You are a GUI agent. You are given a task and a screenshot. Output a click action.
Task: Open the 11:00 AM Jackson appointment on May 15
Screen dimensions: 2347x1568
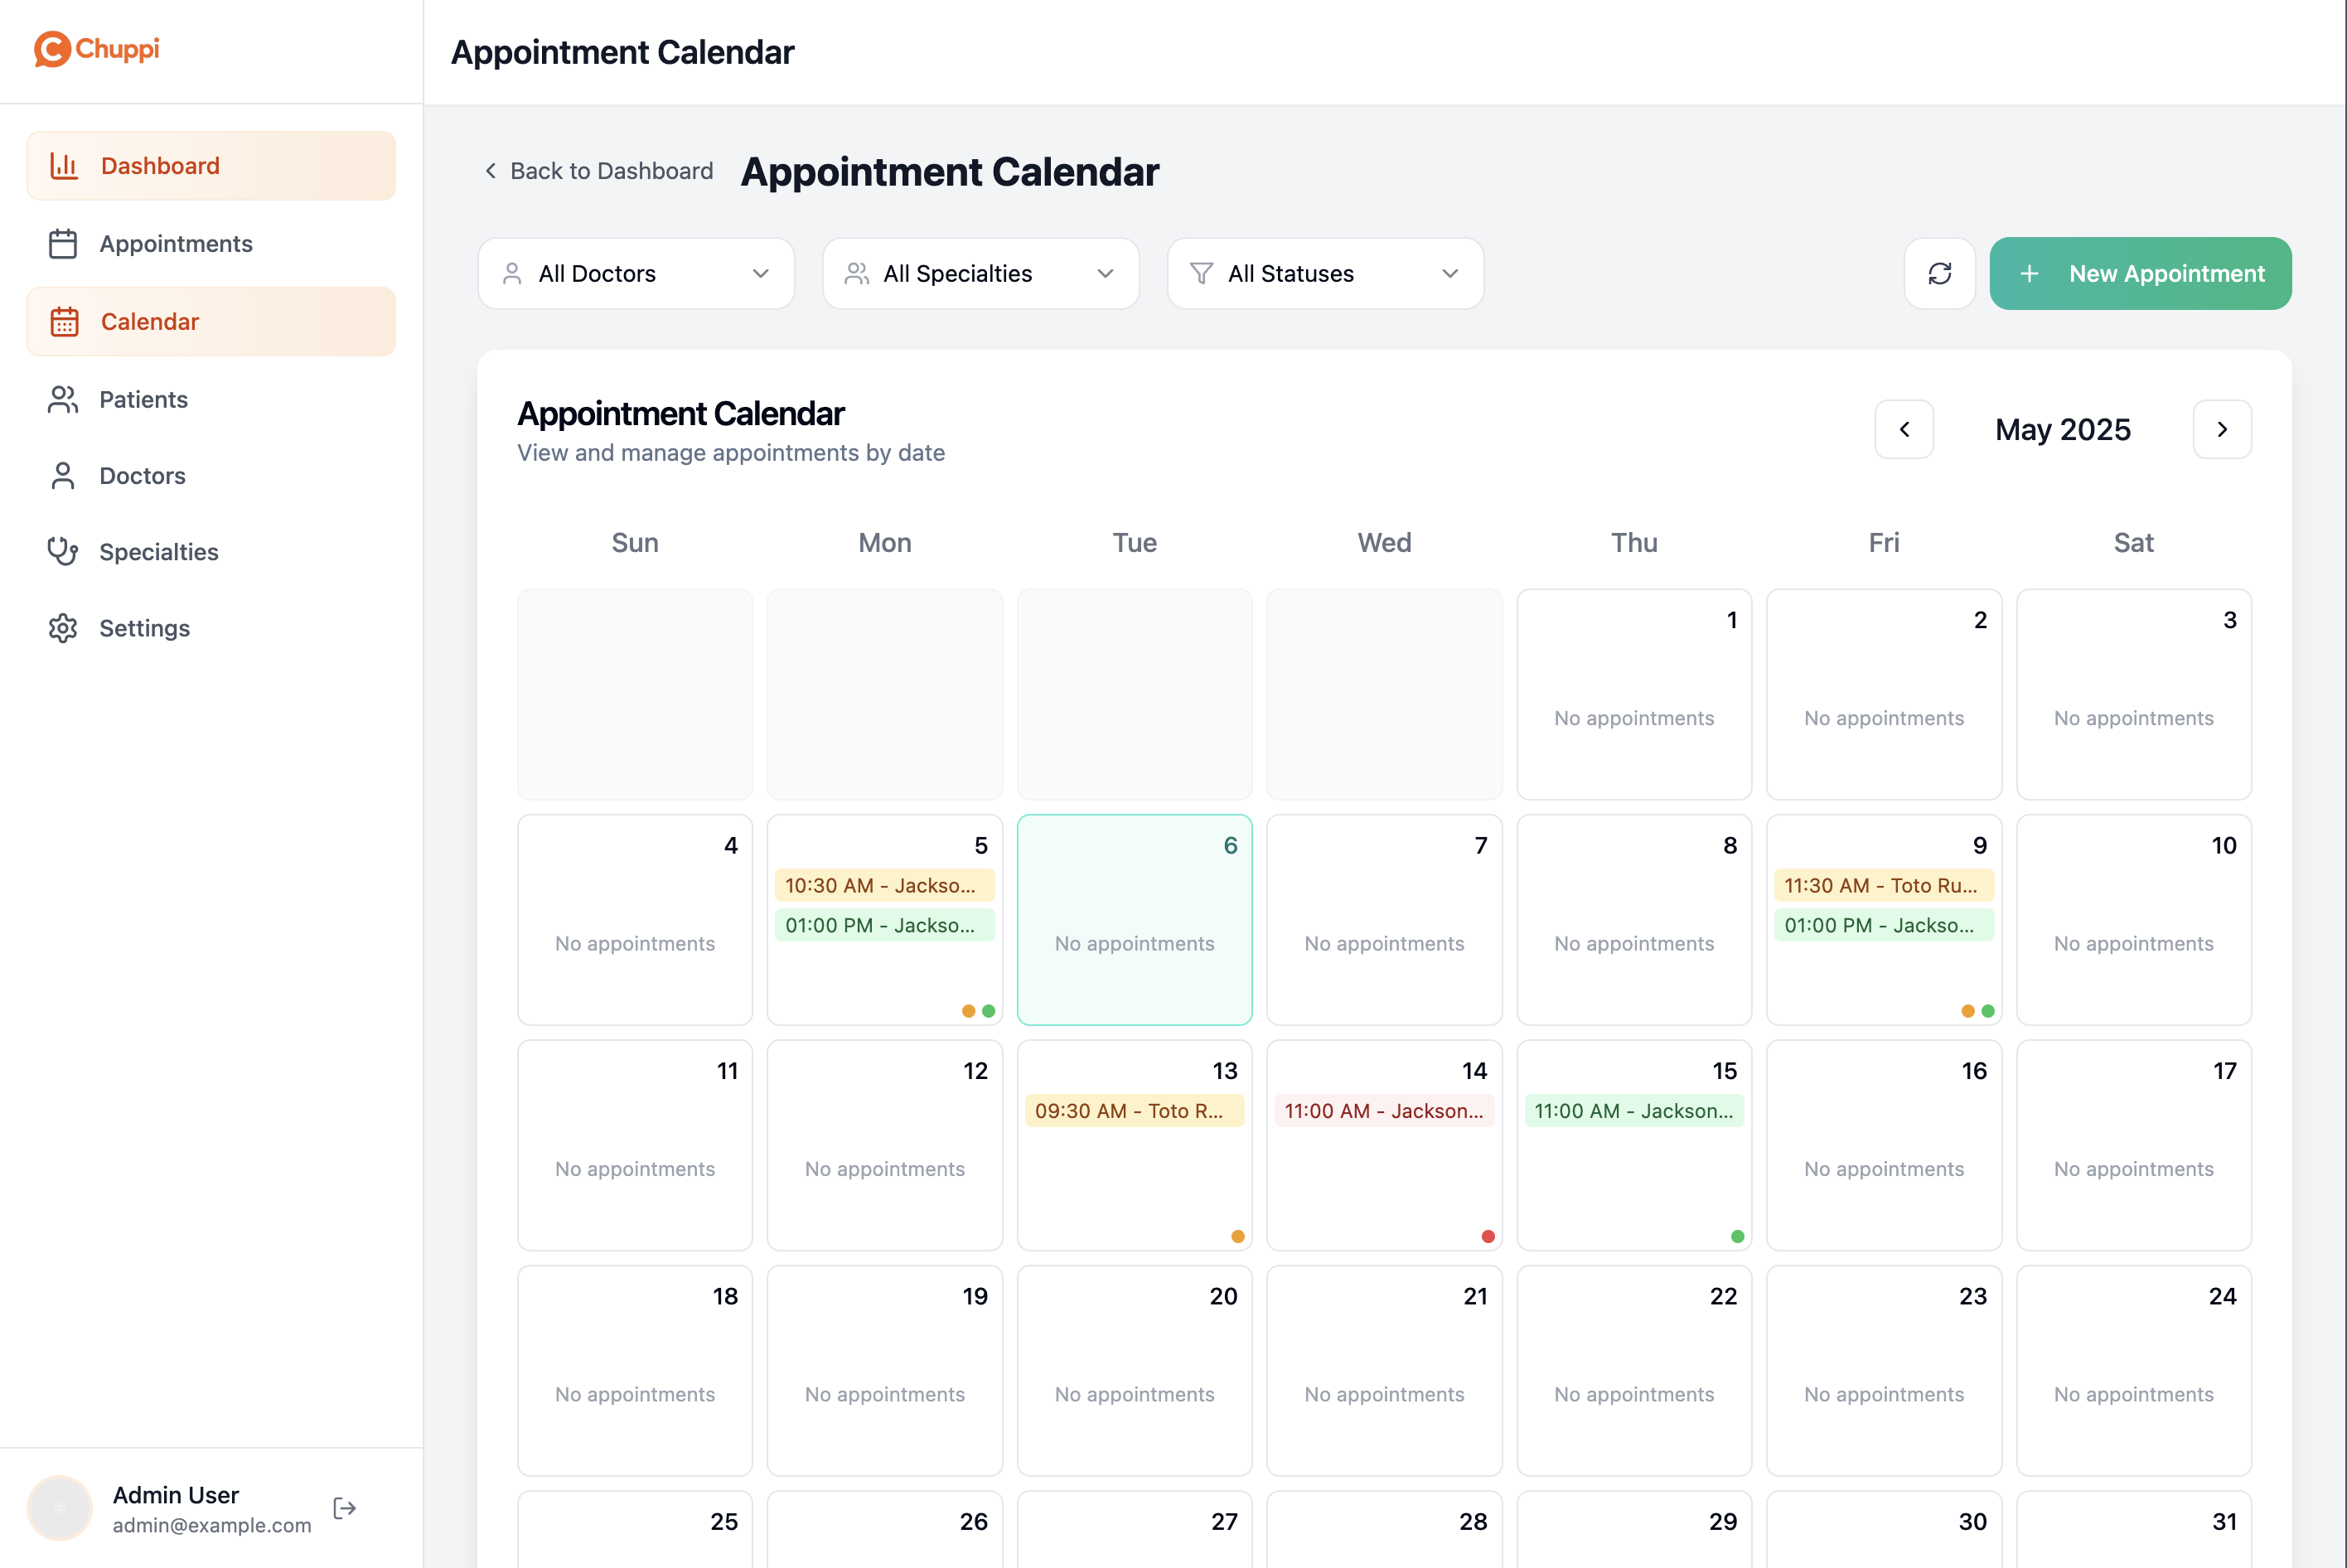tap(1634, 1110)
